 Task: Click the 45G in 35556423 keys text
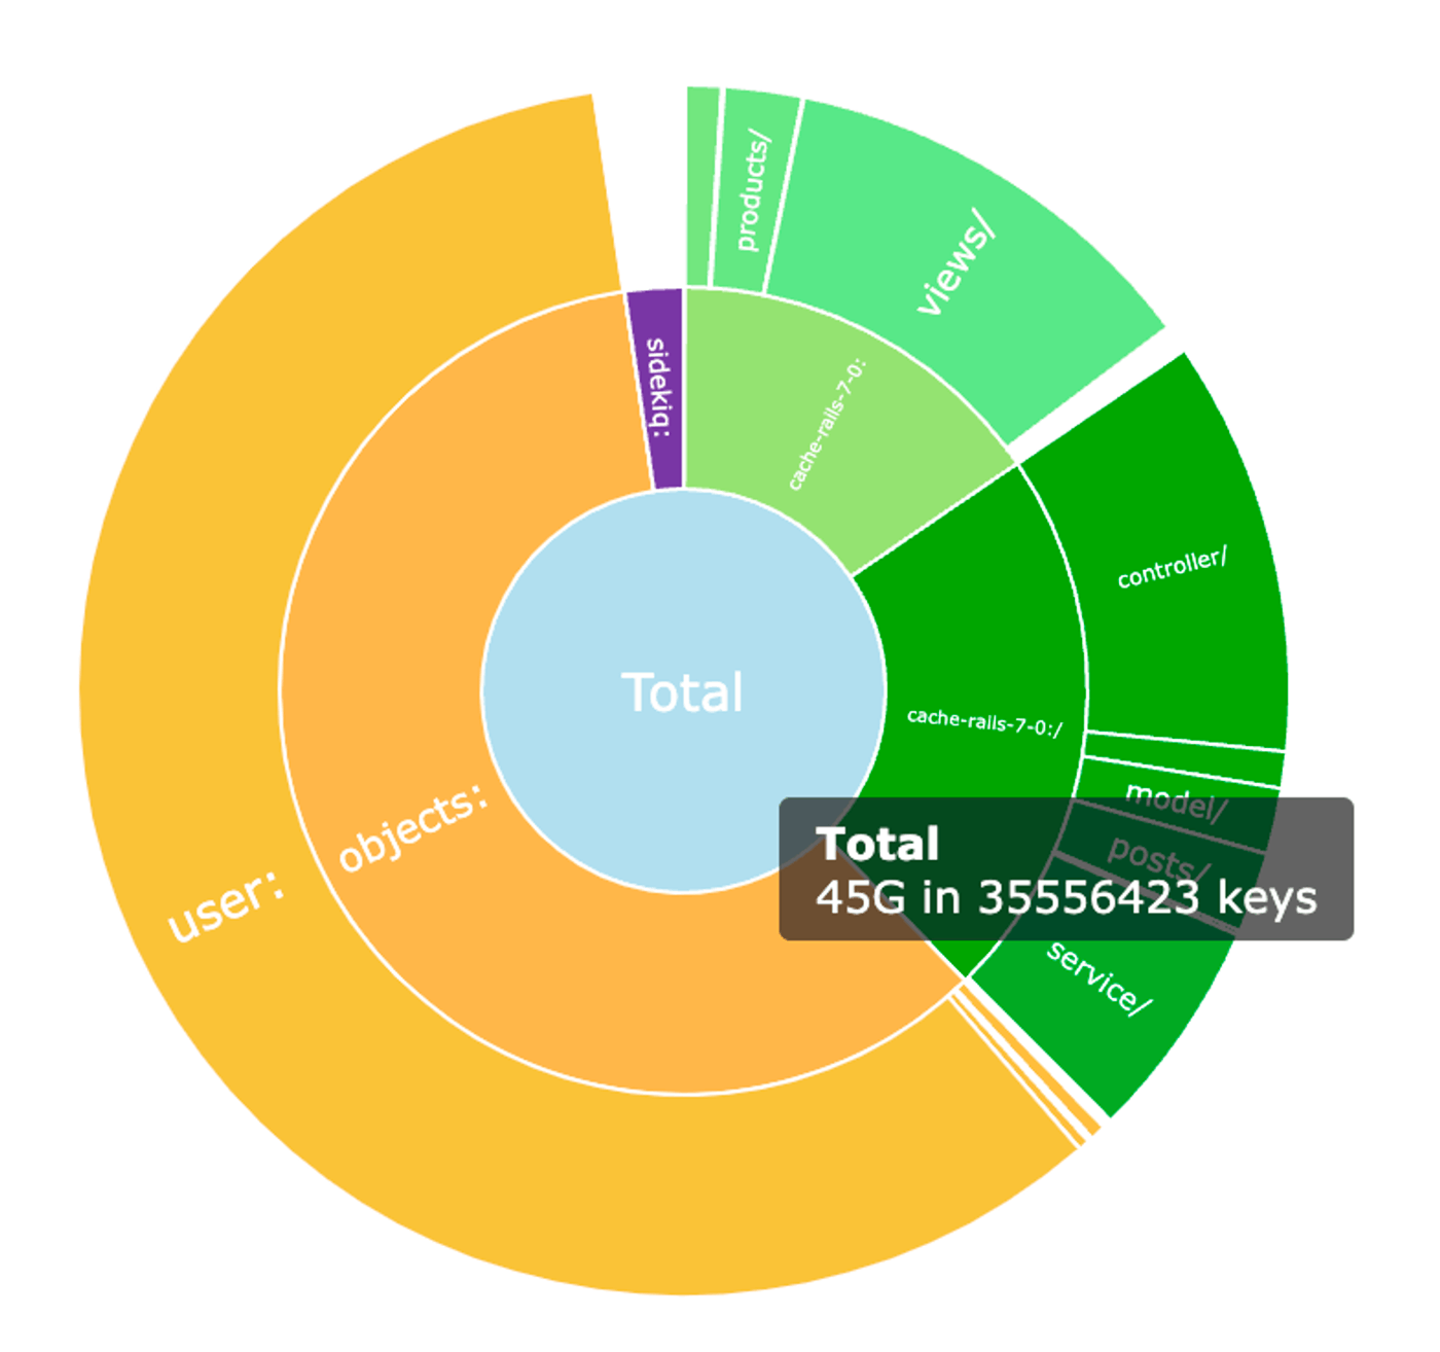point(1066,897)
